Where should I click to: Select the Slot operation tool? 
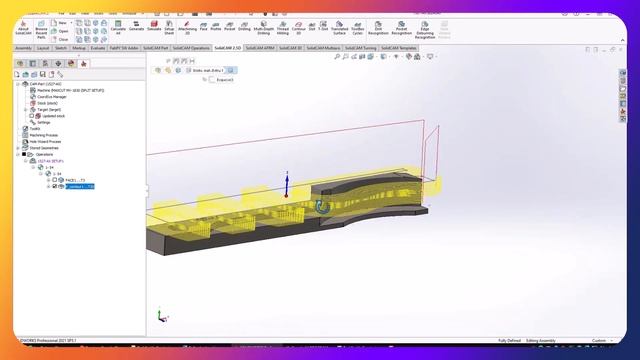pos(312,27)
